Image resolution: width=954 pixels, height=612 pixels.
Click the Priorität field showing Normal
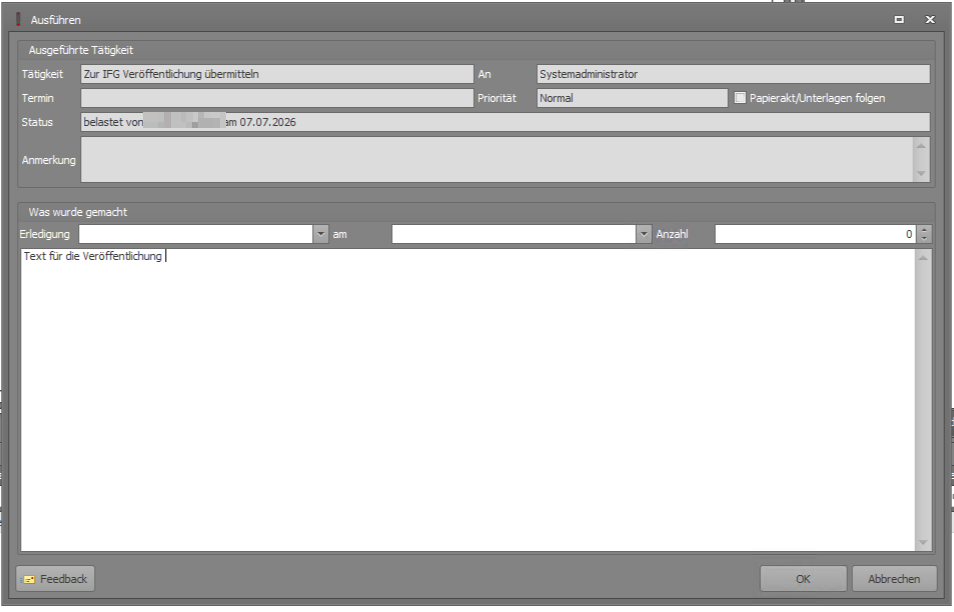(632, 98)
